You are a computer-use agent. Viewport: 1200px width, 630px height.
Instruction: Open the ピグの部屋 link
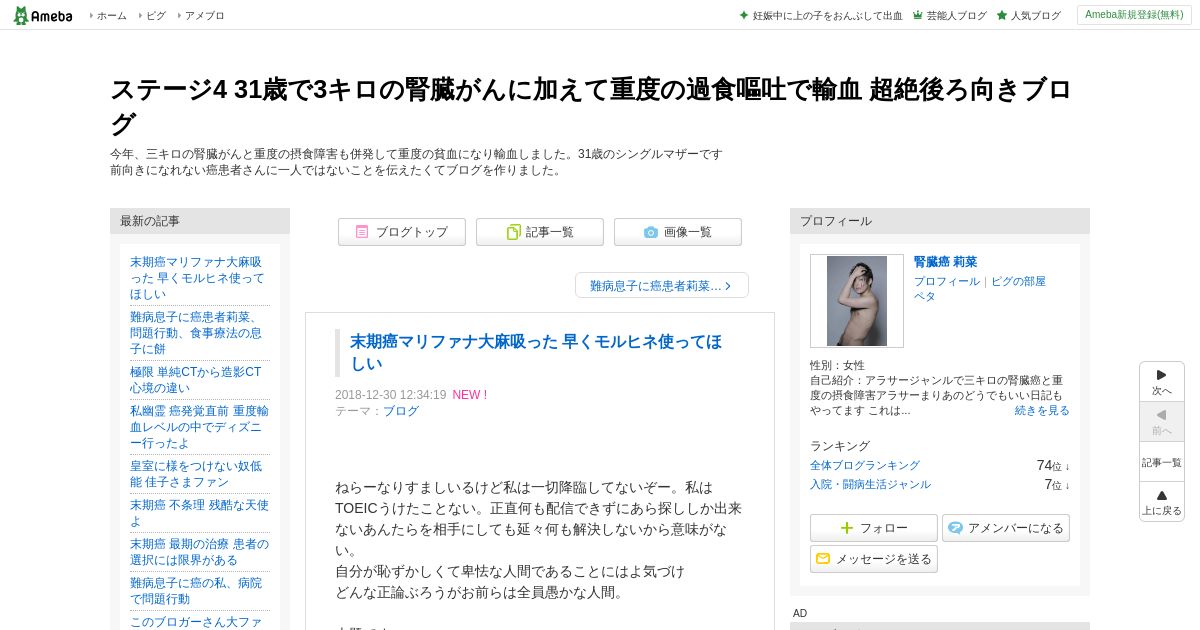[x=1018, y=282]
